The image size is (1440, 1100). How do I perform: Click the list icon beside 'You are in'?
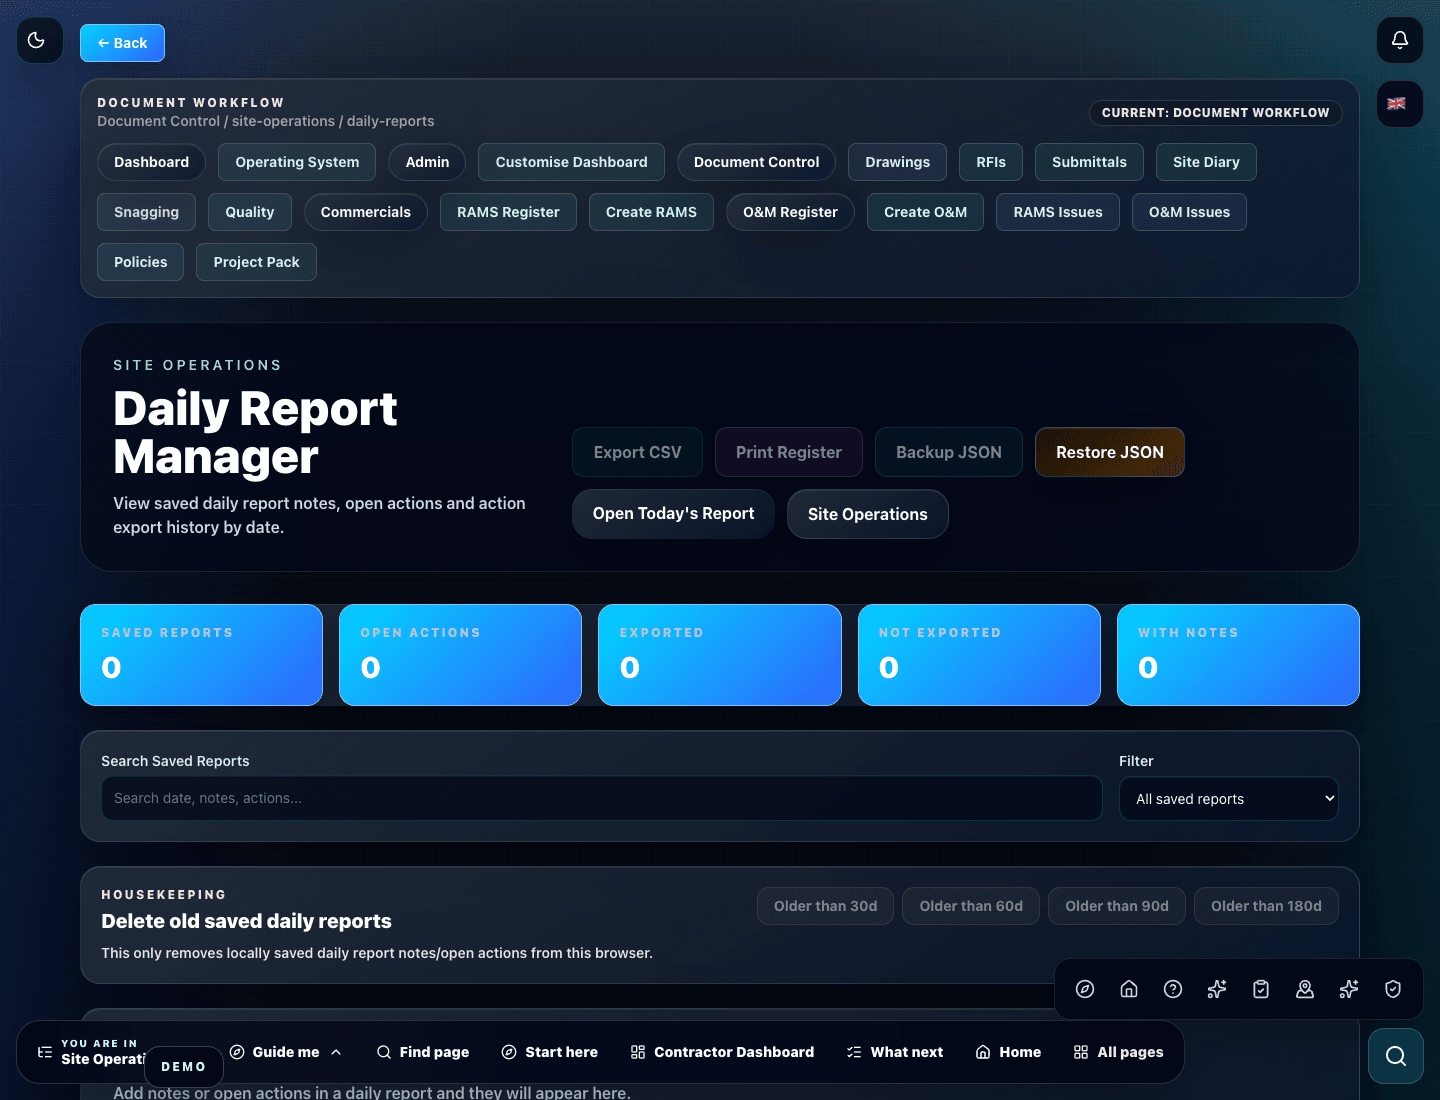click(45, 1052)
